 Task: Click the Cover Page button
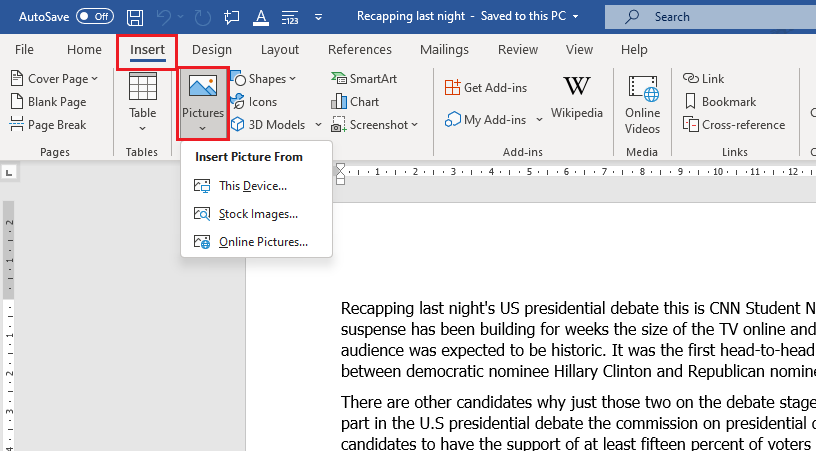click(x=54, y=79)
